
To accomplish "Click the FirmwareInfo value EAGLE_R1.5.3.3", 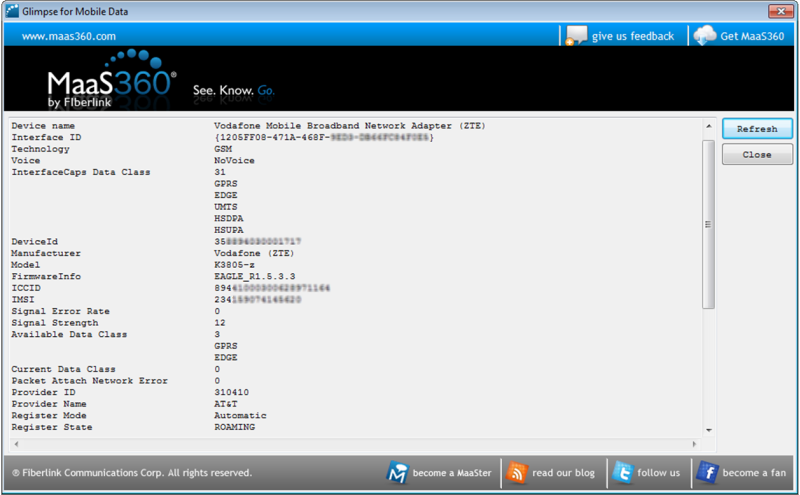I will tap(255, 277).
